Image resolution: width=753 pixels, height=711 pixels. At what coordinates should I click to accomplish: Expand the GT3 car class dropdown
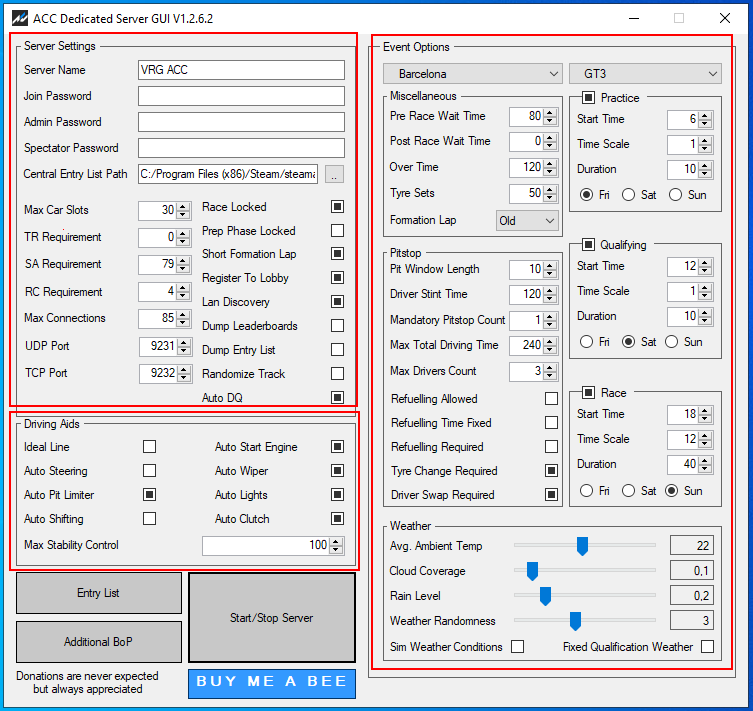(x=645, y=74)
